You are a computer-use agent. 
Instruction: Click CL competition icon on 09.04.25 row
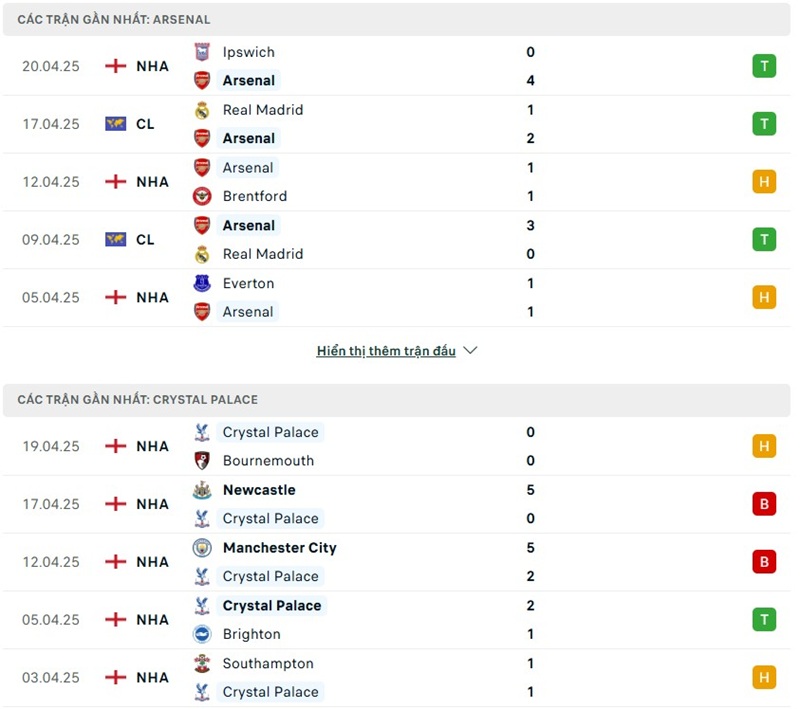click(x=116, y=240)
